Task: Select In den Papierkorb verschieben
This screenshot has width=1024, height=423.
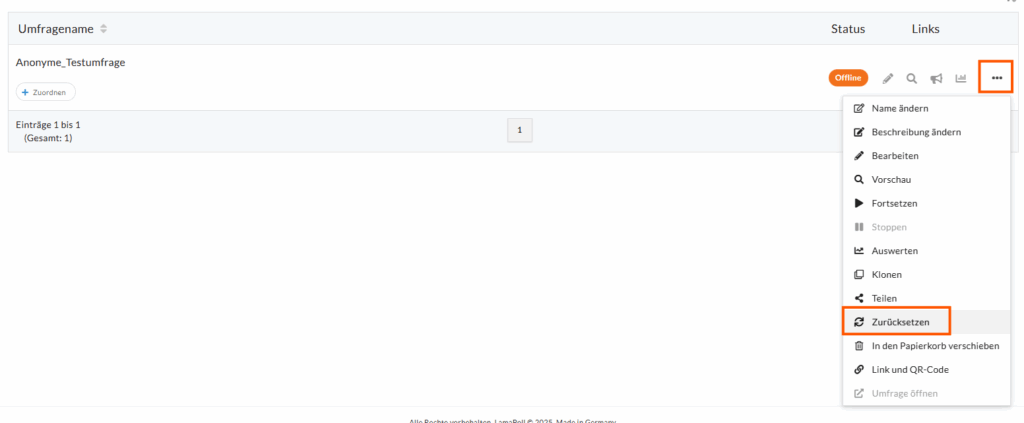Action: [x=927, y=346]
